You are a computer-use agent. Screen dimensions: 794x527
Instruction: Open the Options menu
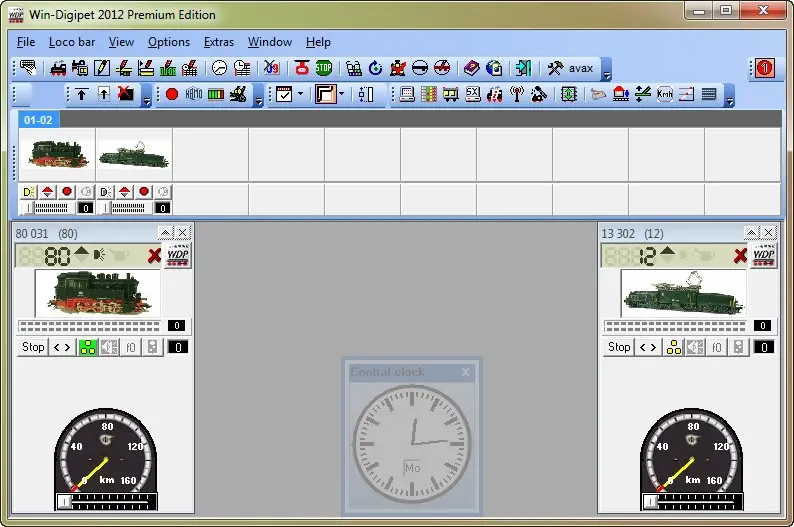(169, 42)
